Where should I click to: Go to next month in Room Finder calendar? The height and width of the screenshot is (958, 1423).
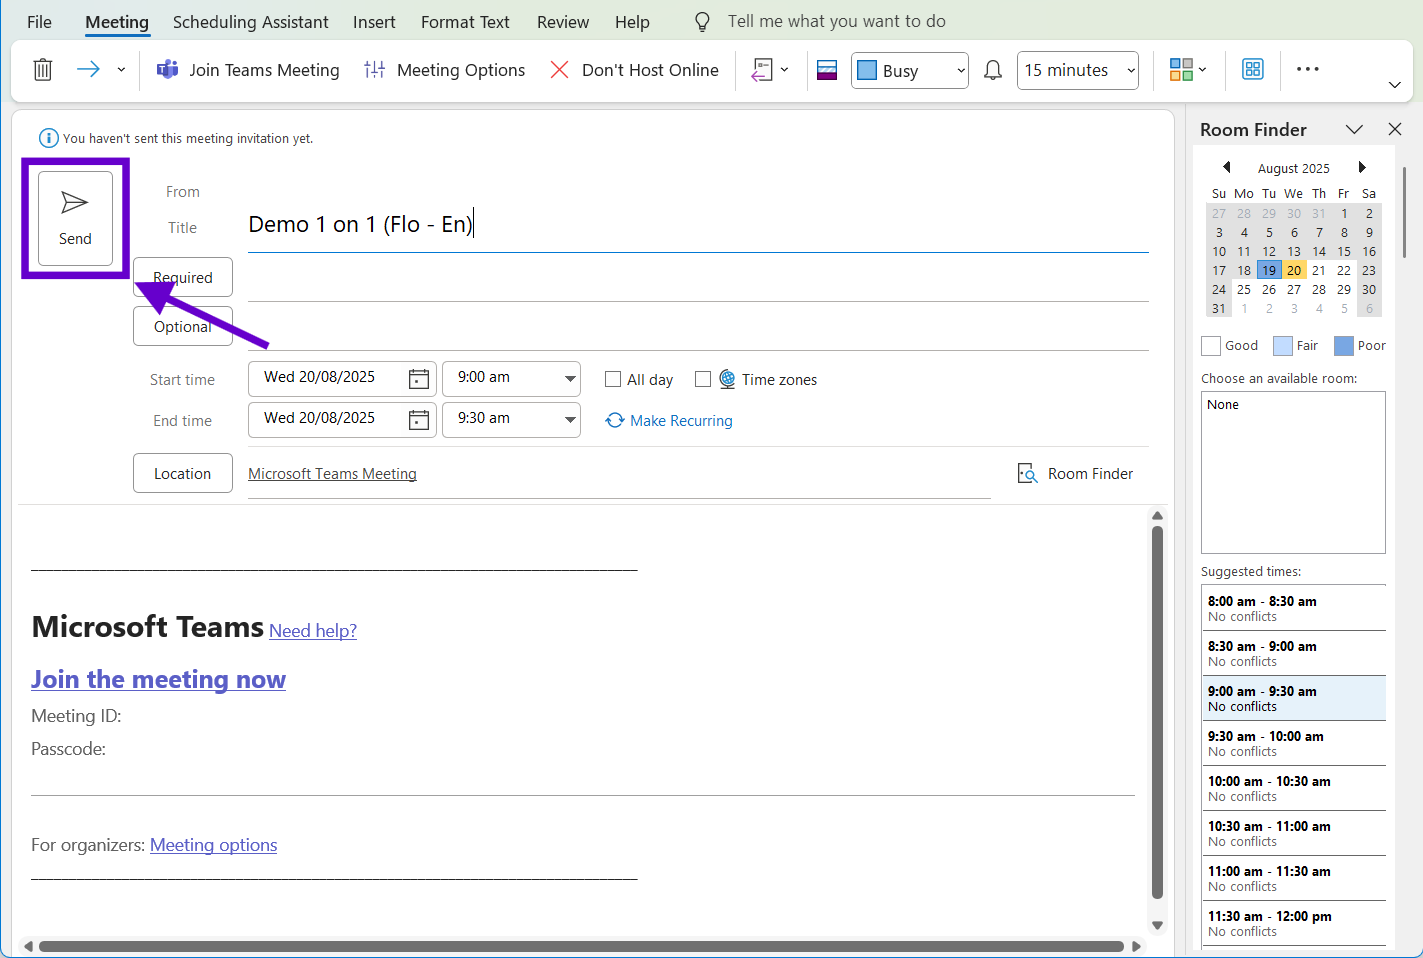click(1361, 167)
